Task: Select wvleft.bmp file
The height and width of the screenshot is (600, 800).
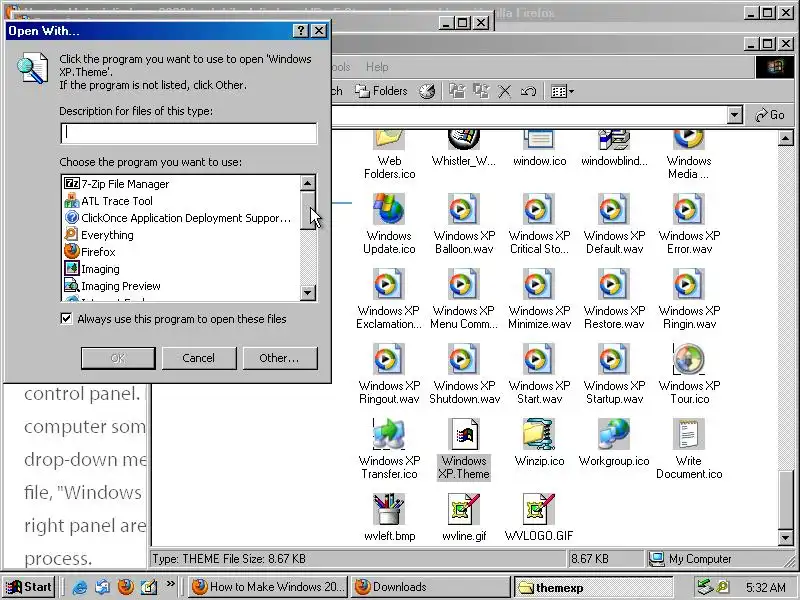Action: [389, 517]
